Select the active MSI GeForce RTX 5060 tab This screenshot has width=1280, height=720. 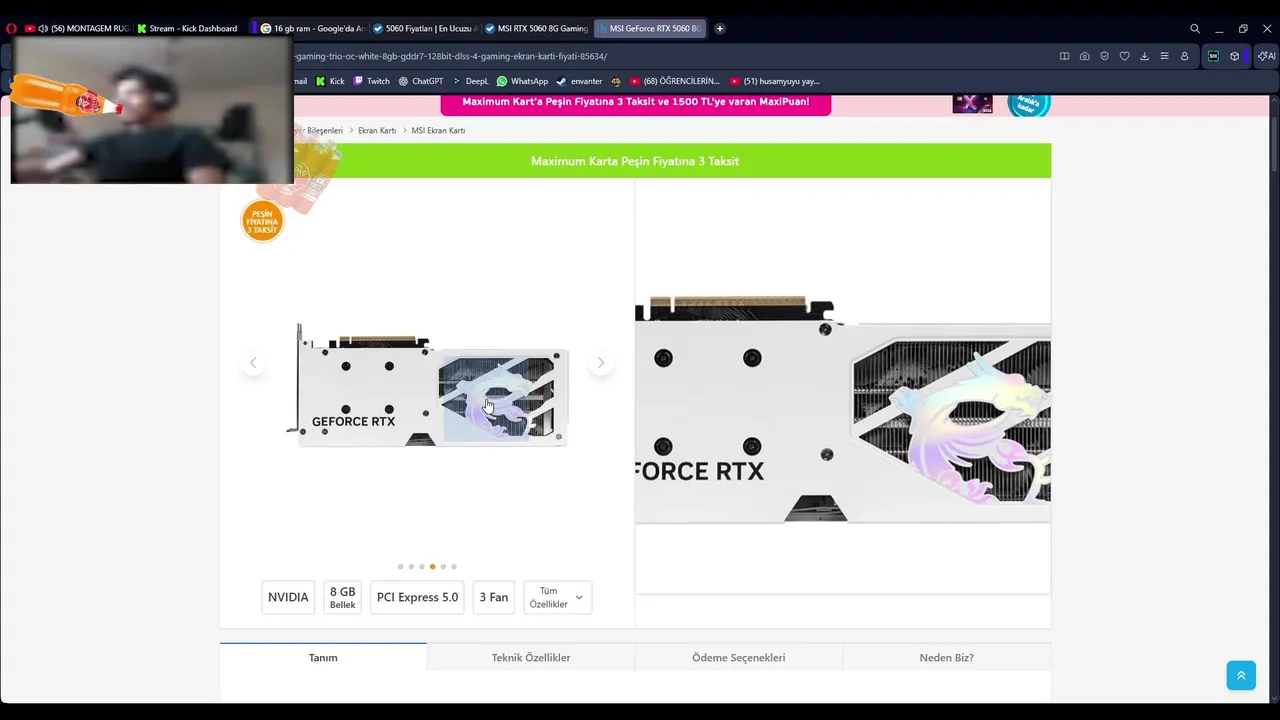pos(650,29)
